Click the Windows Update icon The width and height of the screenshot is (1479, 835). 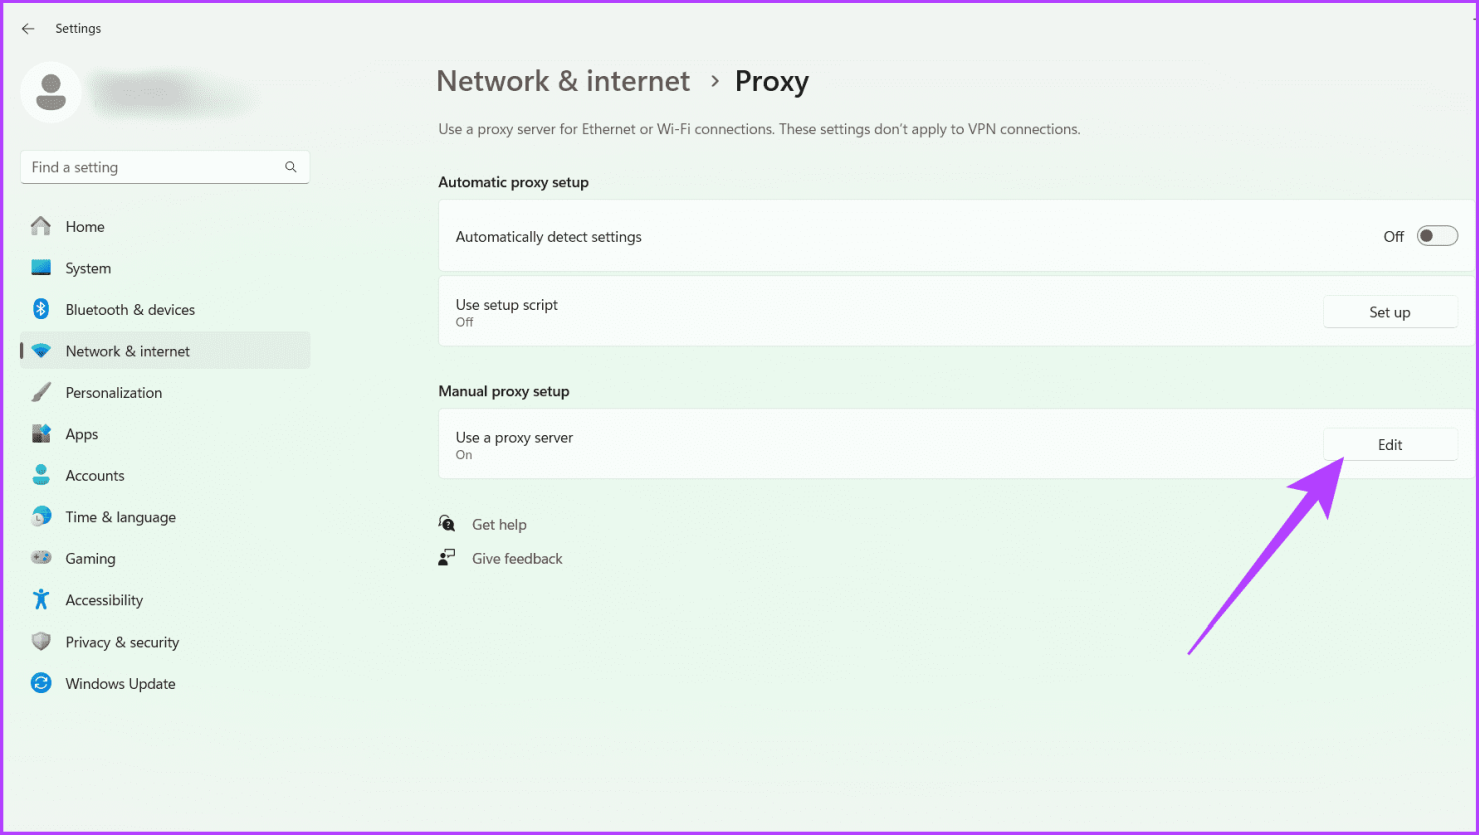coord(41,684)
